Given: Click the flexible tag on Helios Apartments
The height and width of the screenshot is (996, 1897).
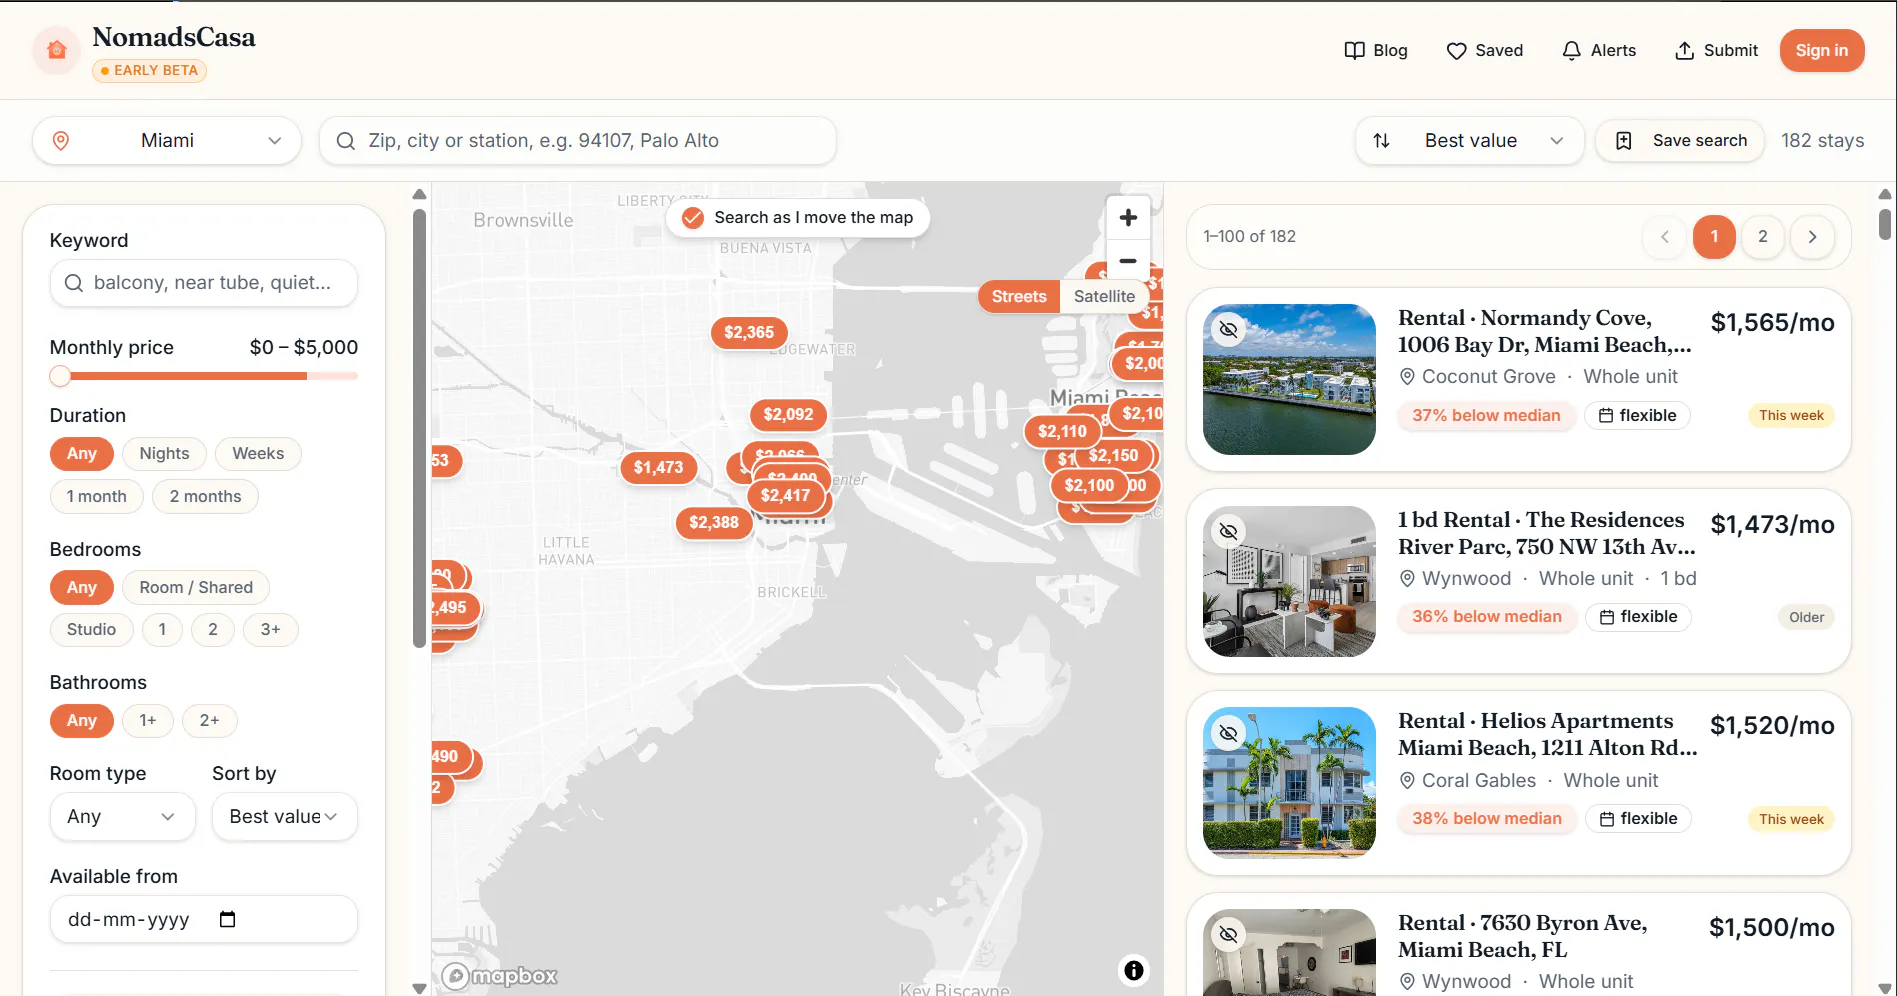Looking at the screenshot, I should pyautogui.click(x=1638, y=819).
